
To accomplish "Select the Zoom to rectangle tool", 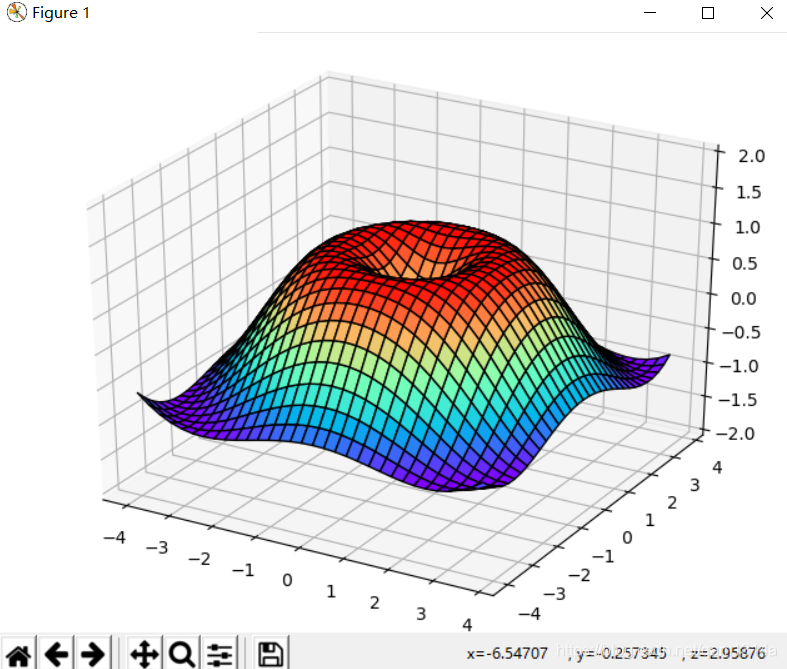I will (x=181, y=654).
